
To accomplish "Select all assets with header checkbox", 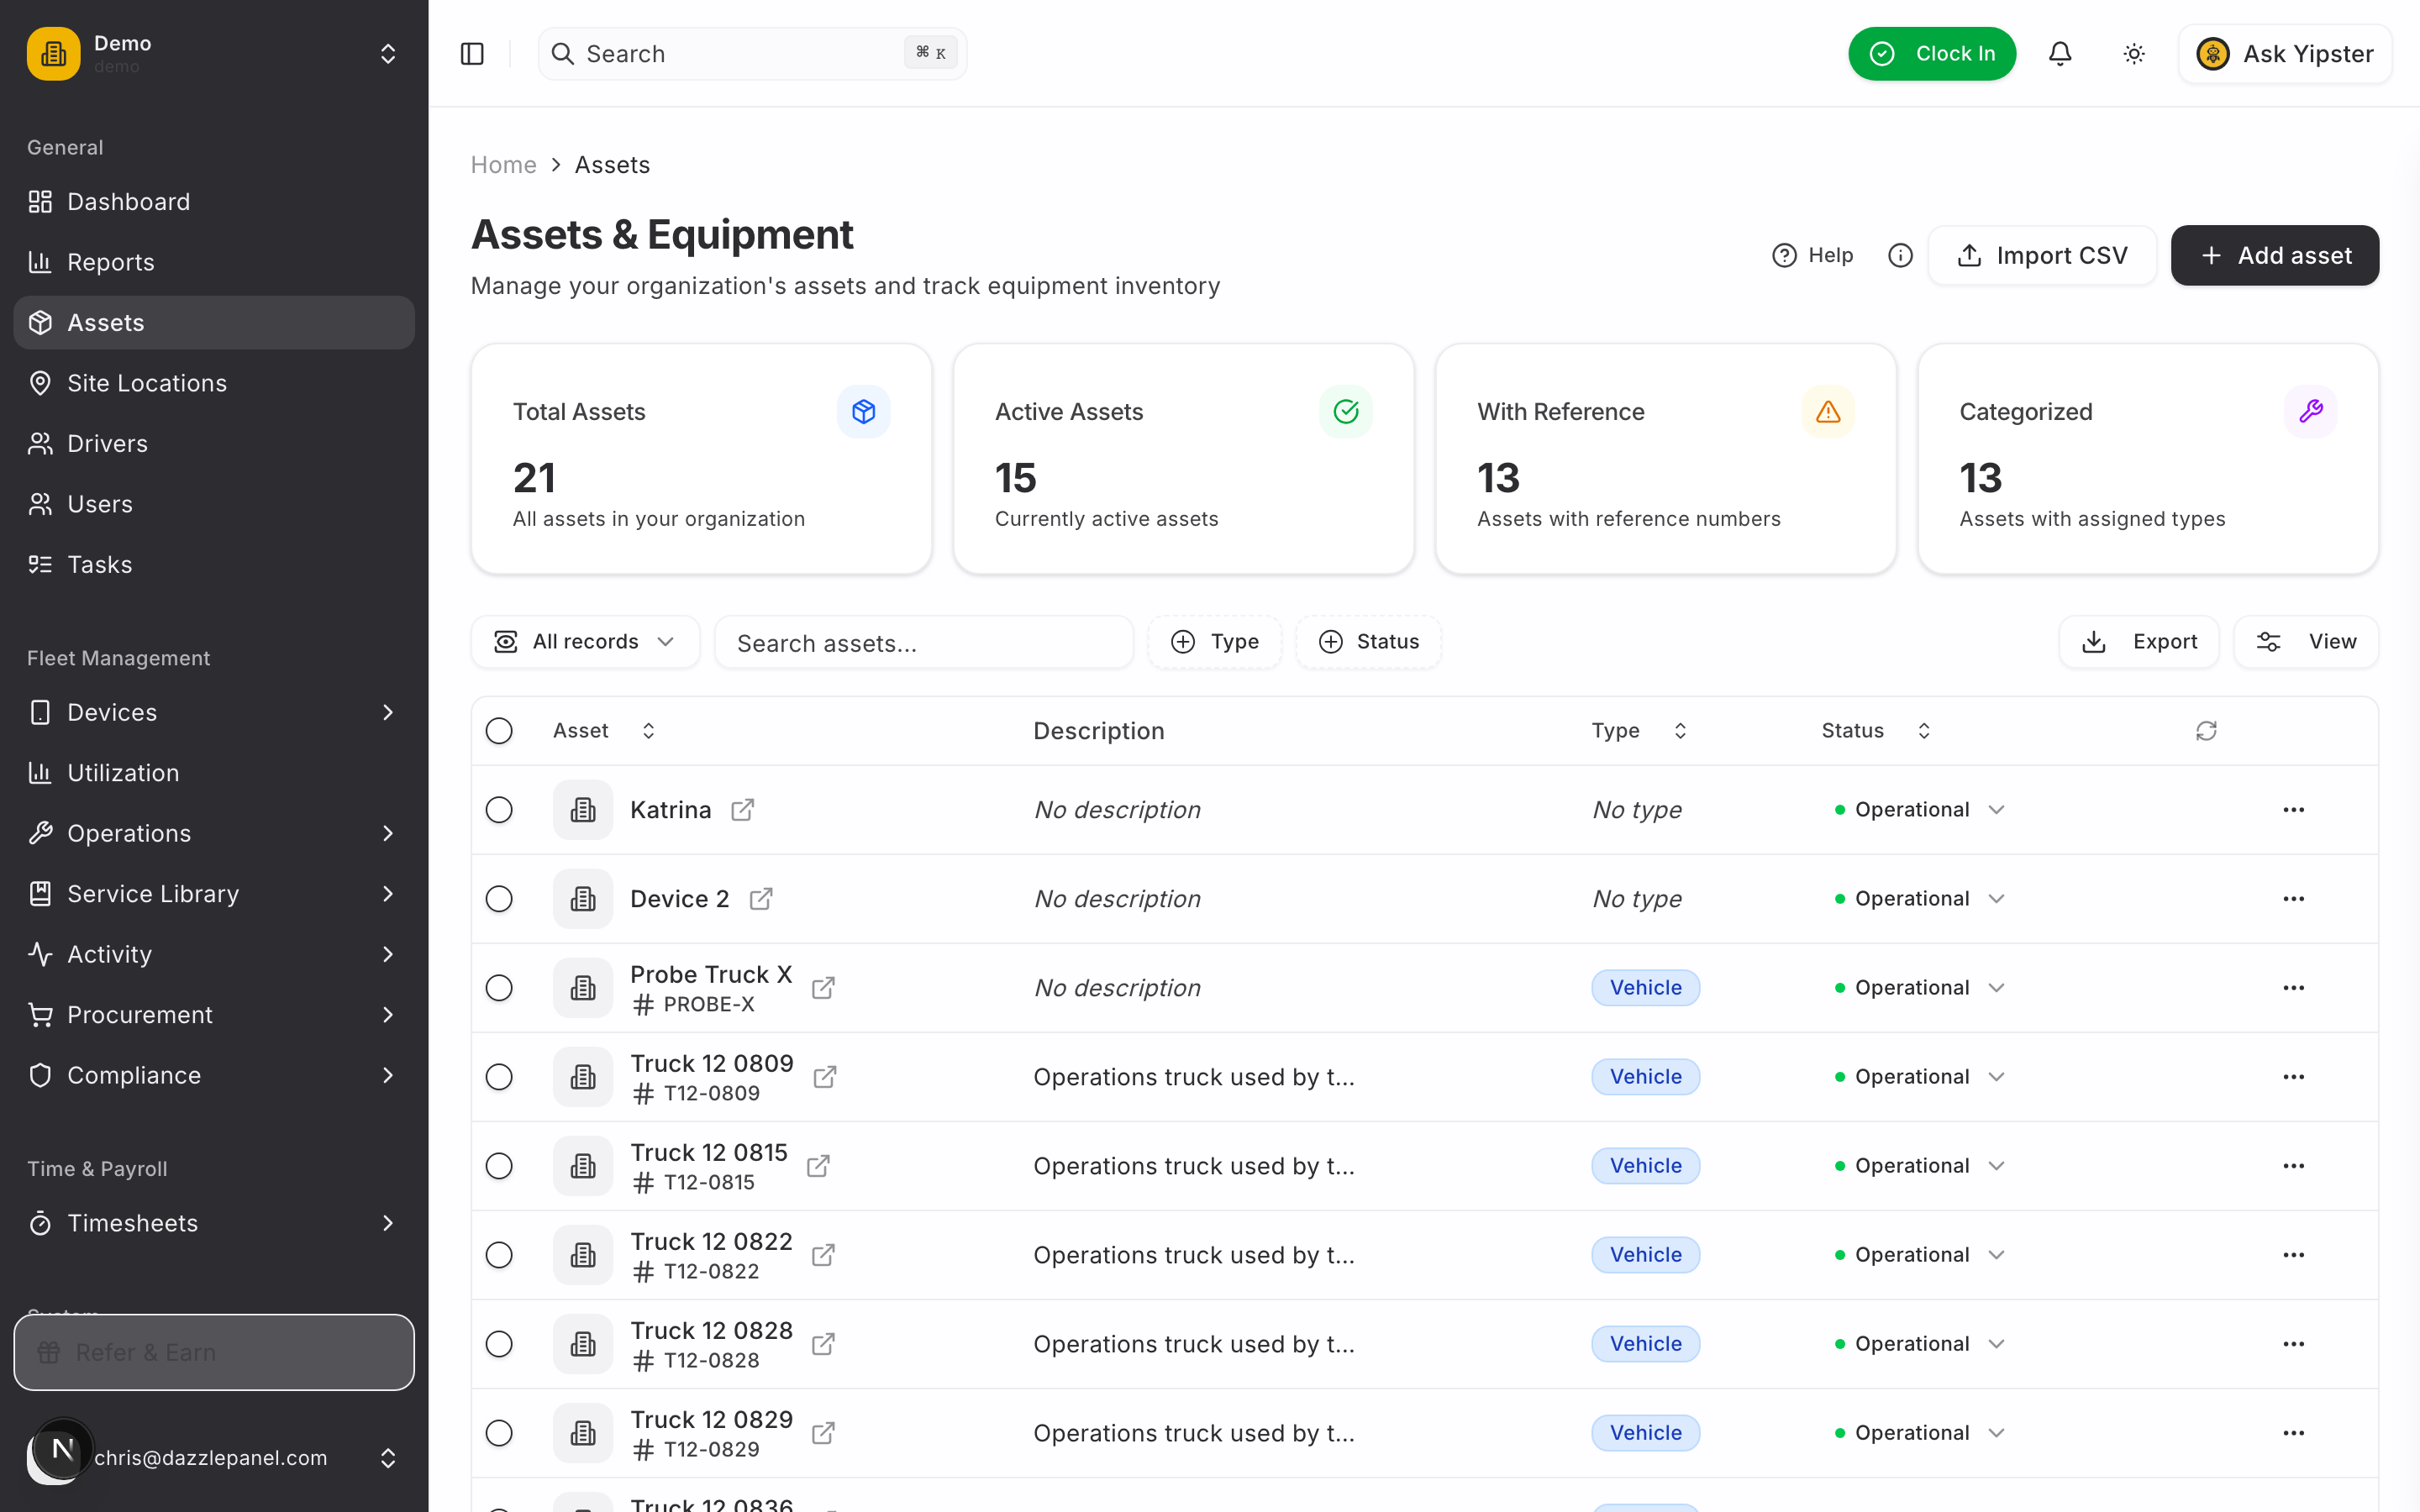I will 499,731.
